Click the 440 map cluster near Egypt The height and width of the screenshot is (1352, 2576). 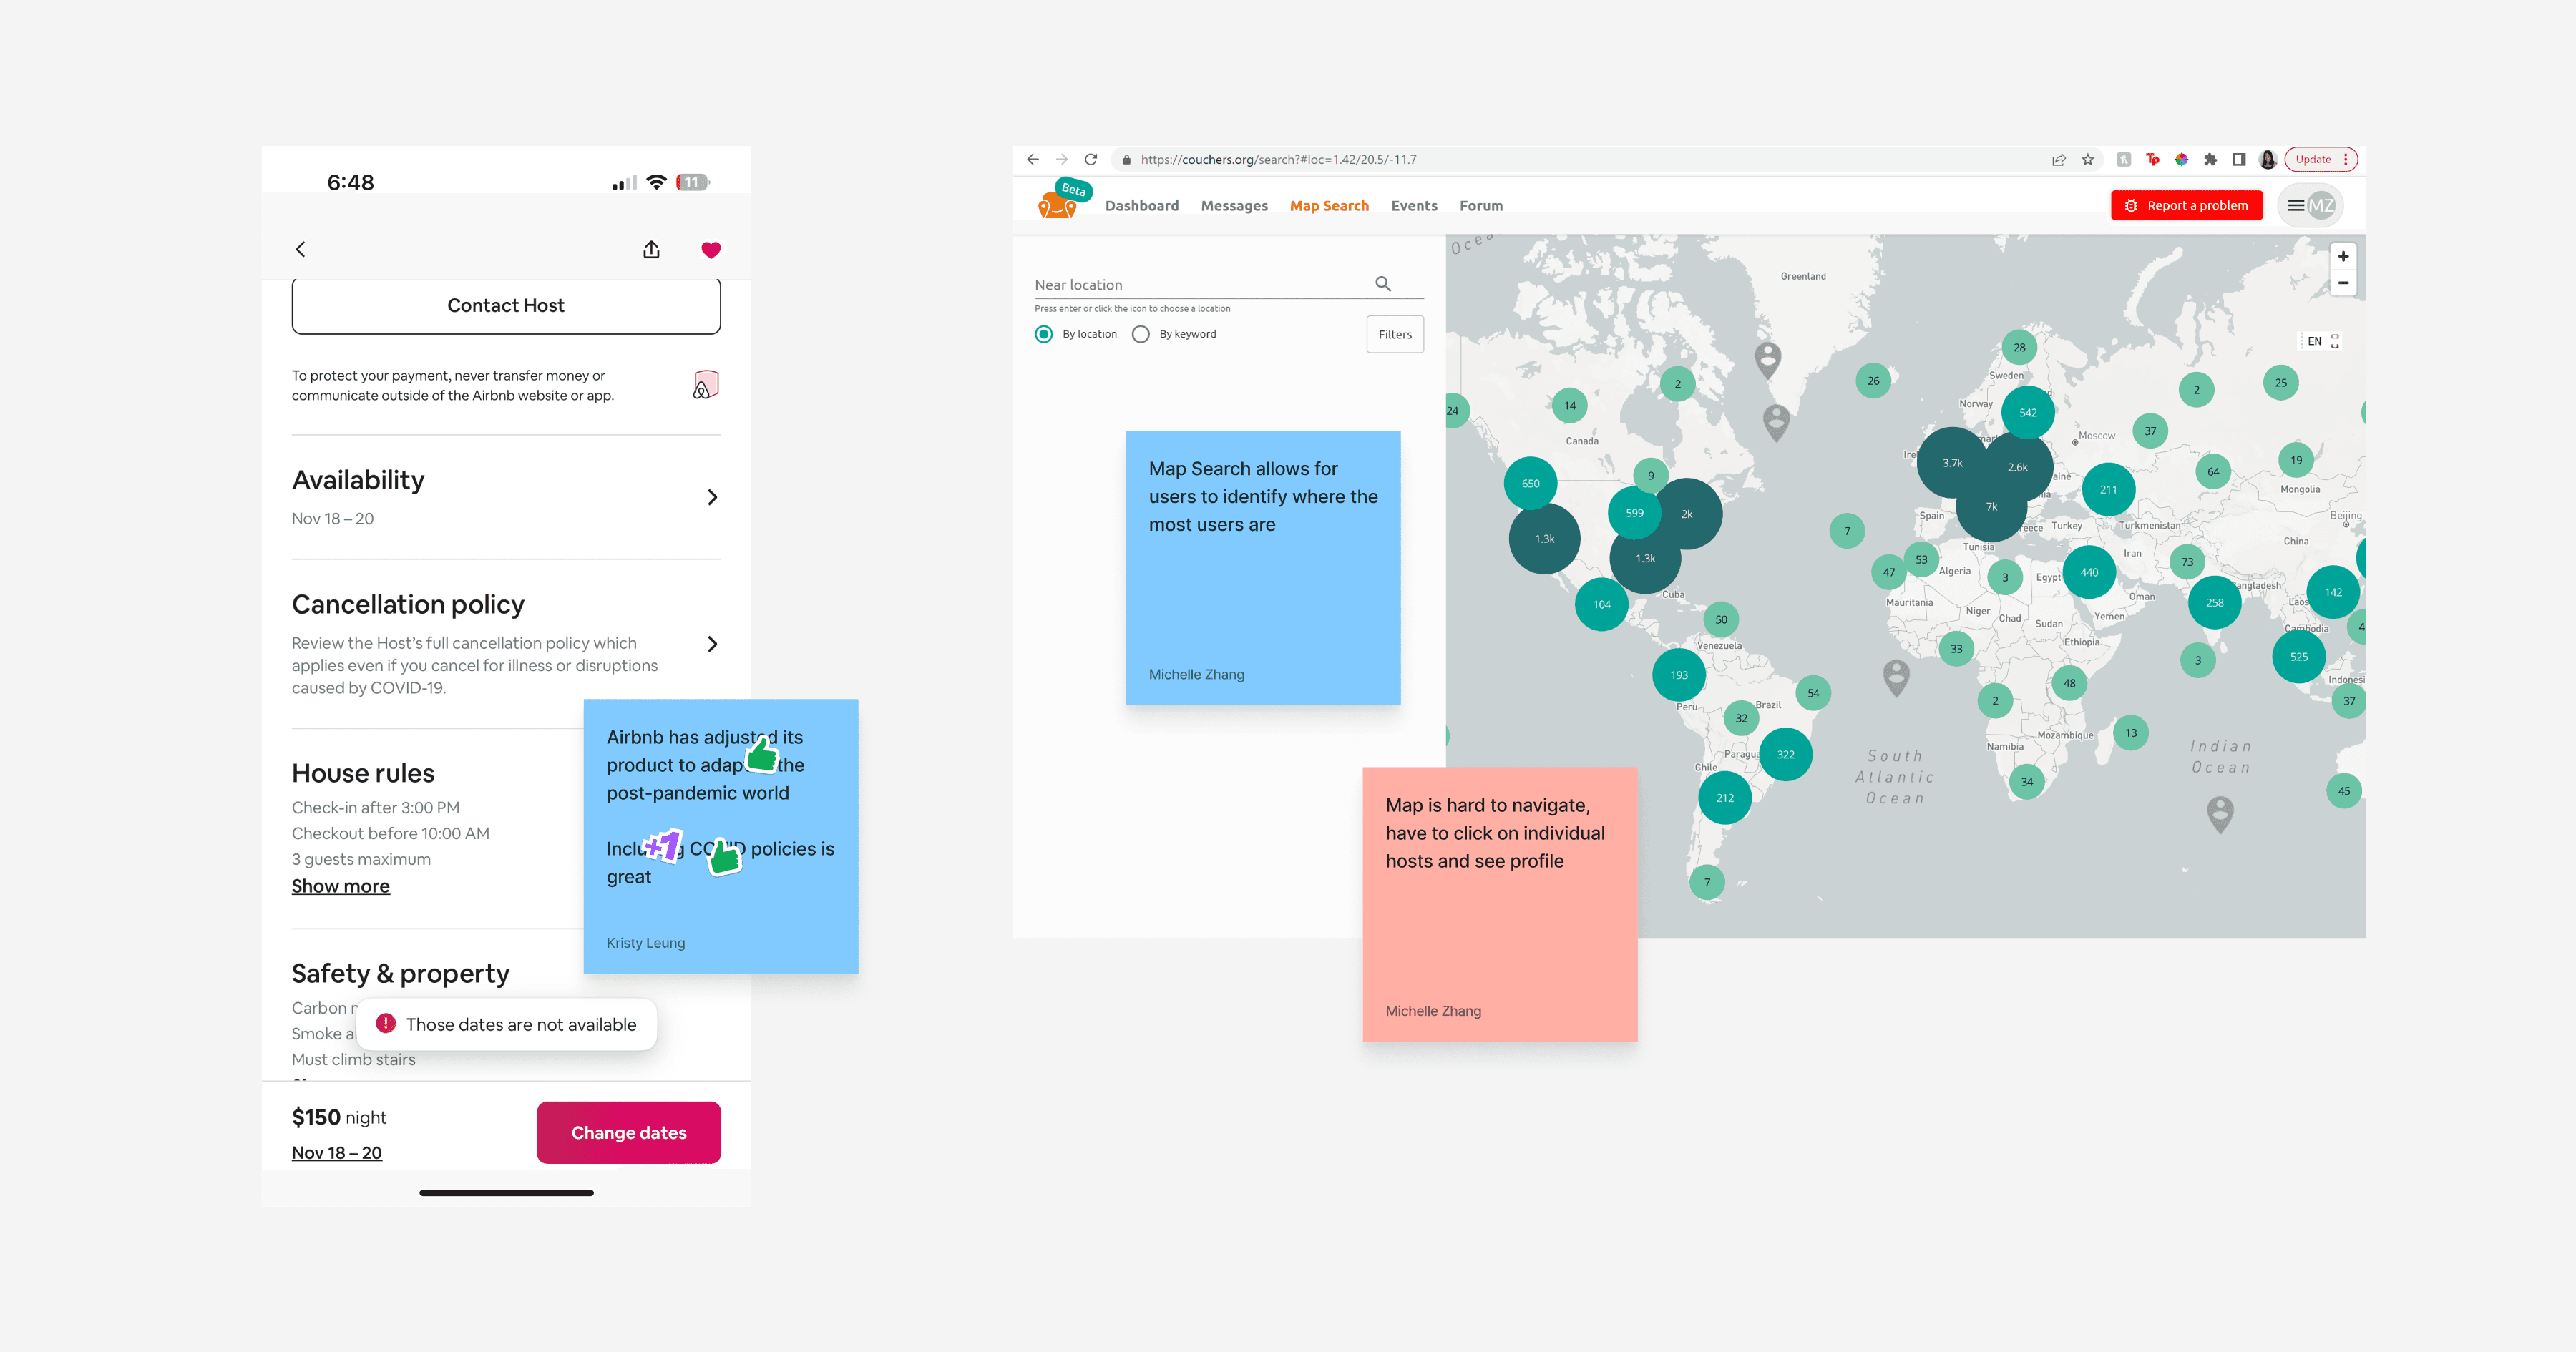[x=2089, y=572]
